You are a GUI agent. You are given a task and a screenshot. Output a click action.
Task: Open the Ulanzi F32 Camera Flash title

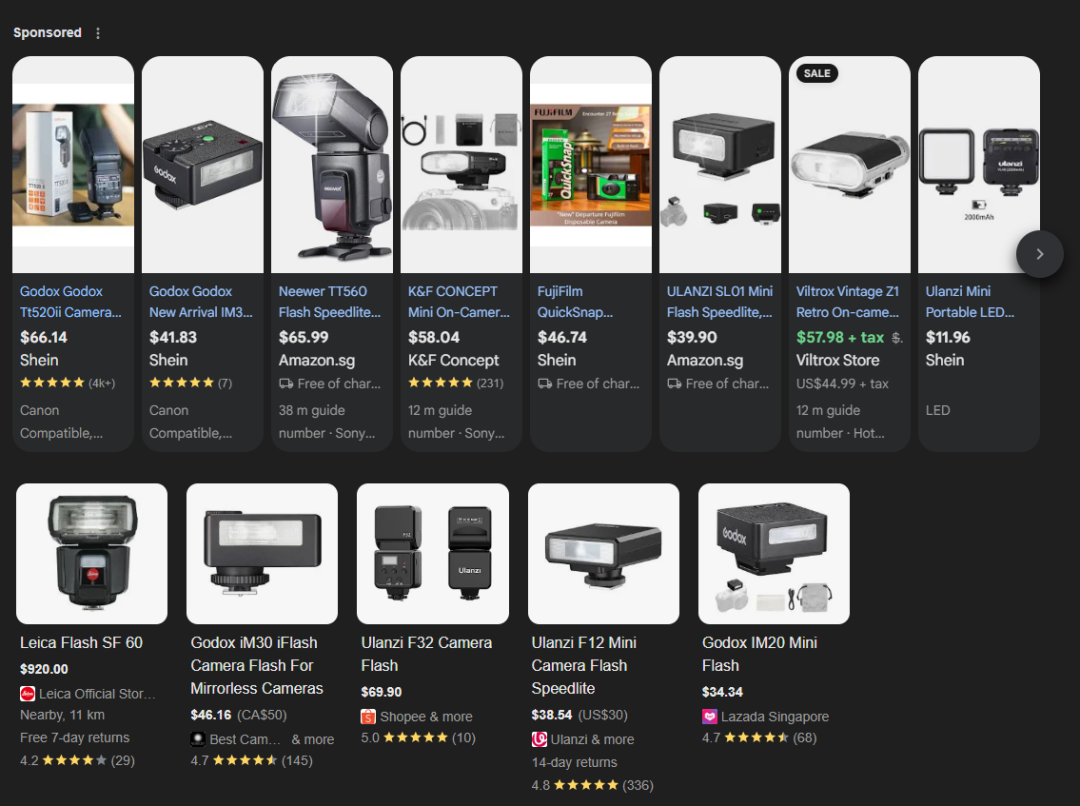pyautogui.click(x=426, y=654)
